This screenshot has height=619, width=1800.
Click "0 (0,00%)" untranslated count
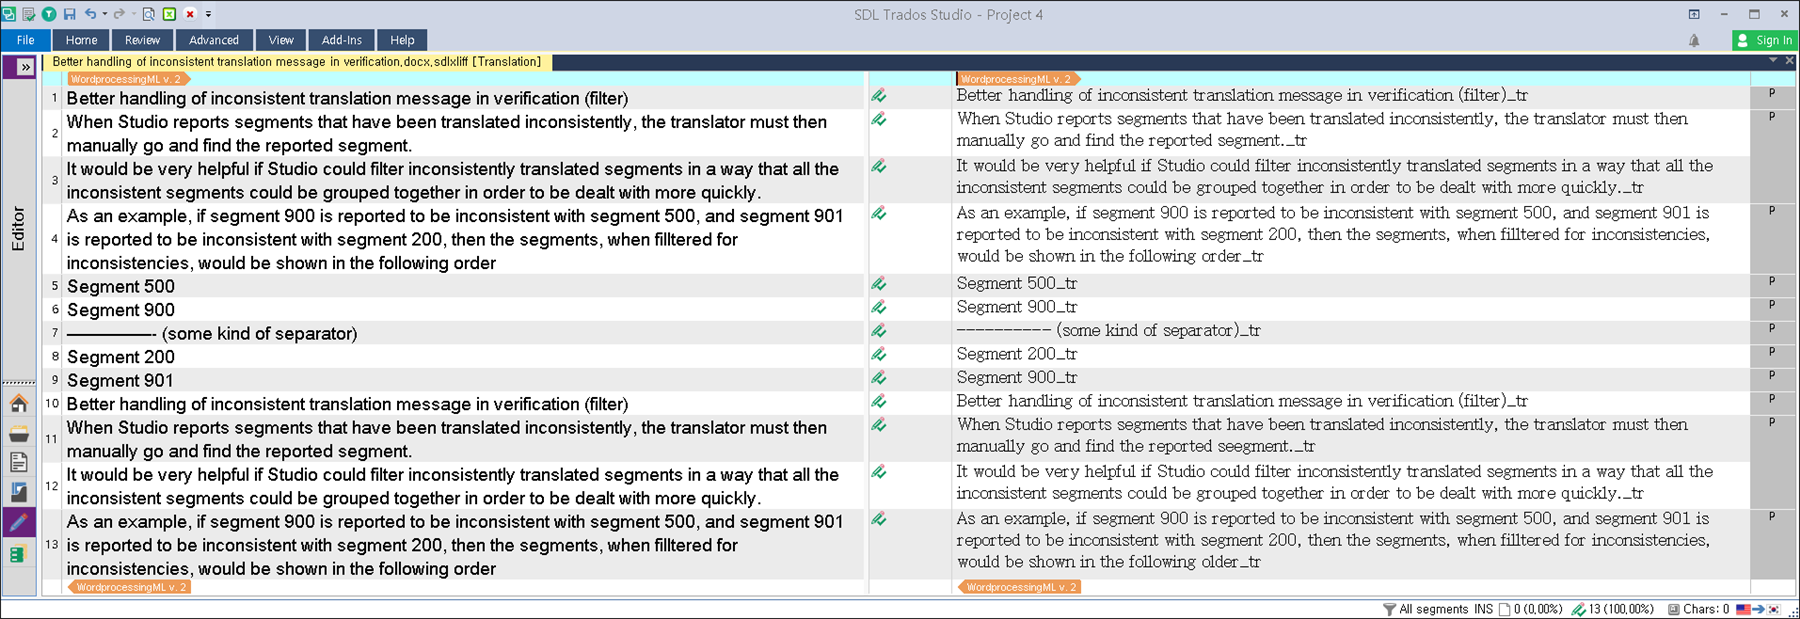click(x=1538, y=609)
